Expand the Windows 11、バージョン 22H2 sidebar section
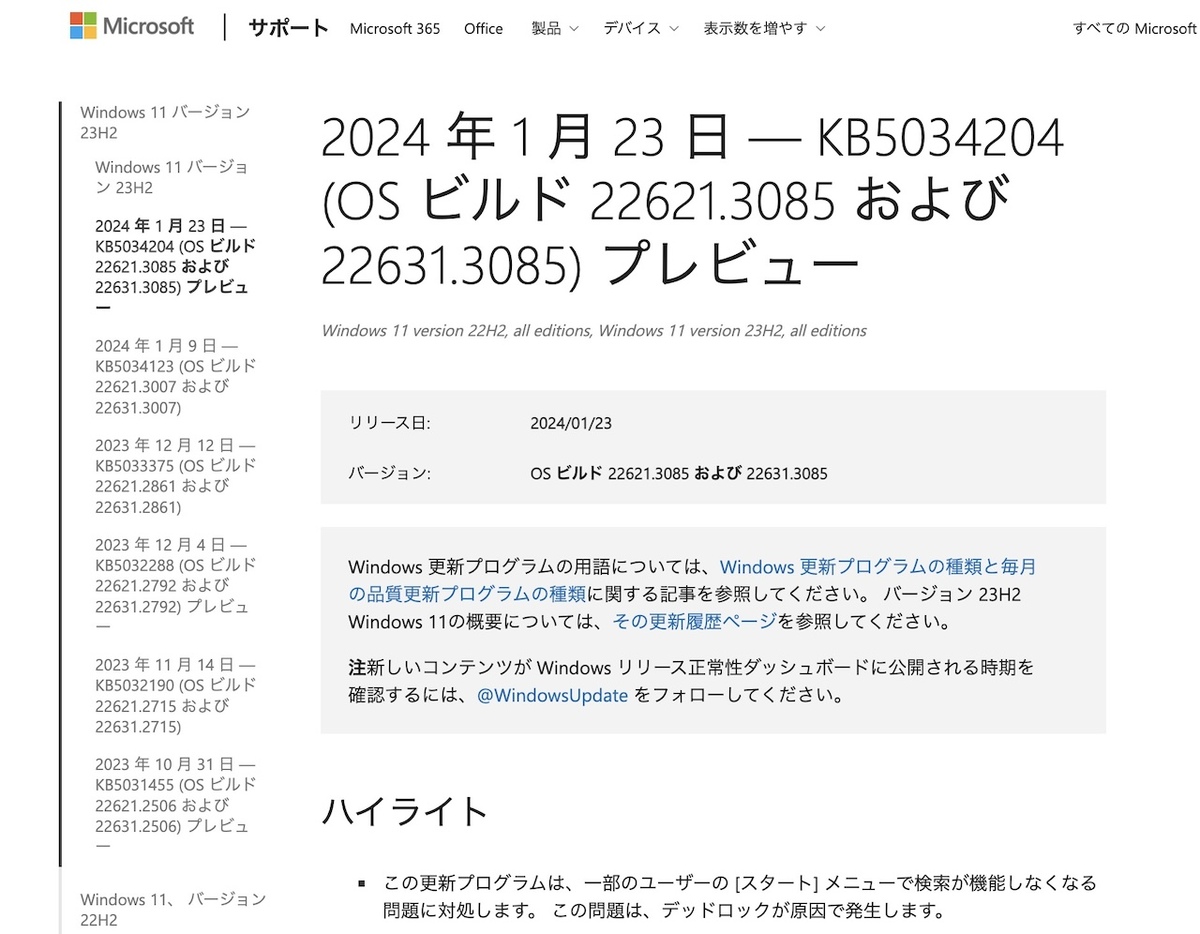 [173, 909]
